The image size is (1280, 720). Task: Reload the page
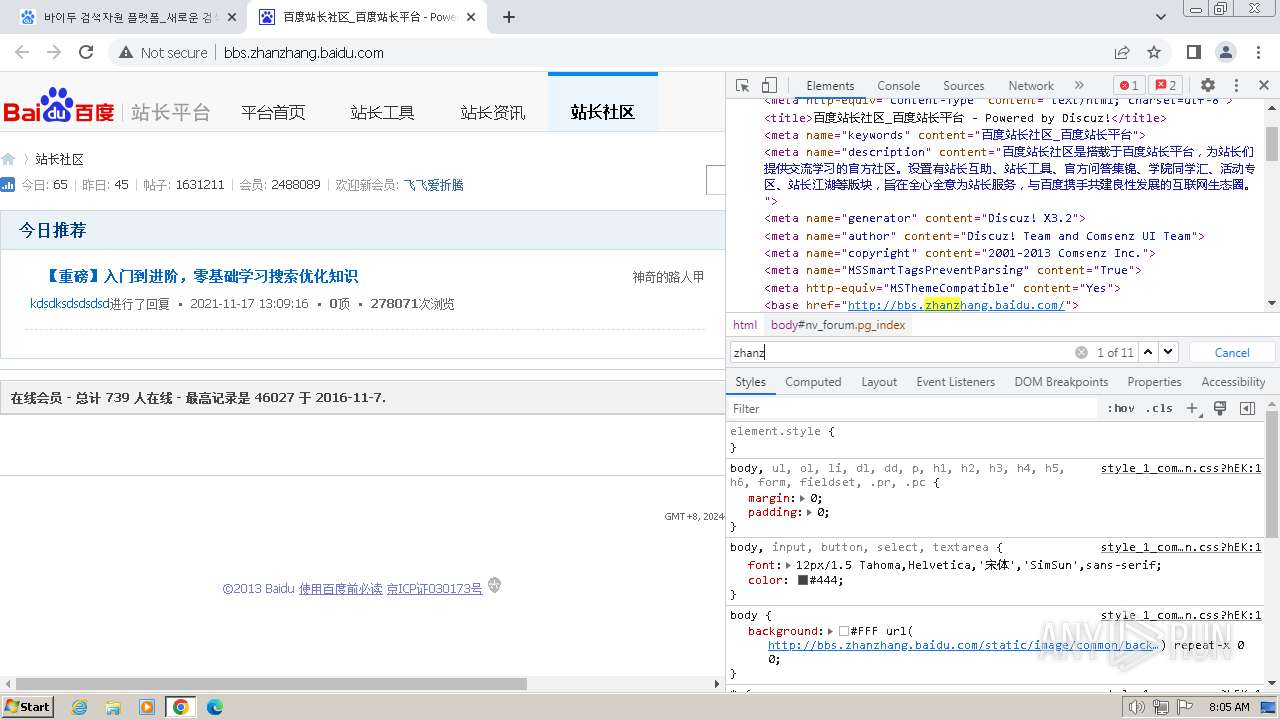coord(86,52)
